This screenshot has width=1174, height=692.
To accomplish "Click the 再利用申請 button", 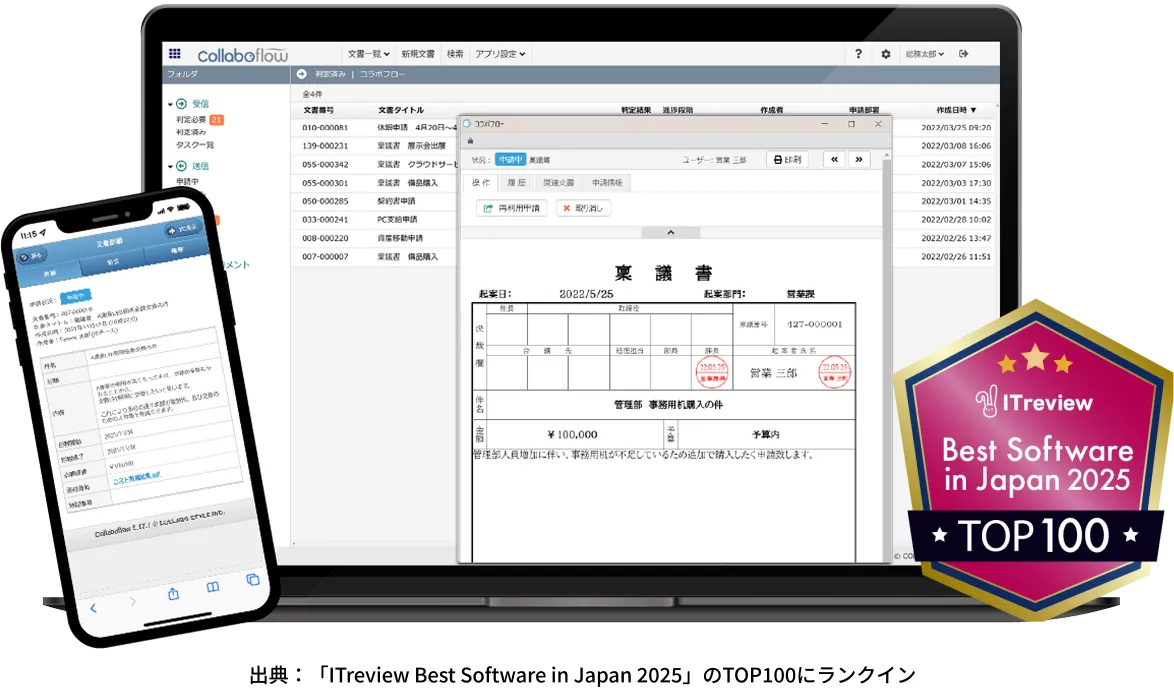I will point(511,208).
